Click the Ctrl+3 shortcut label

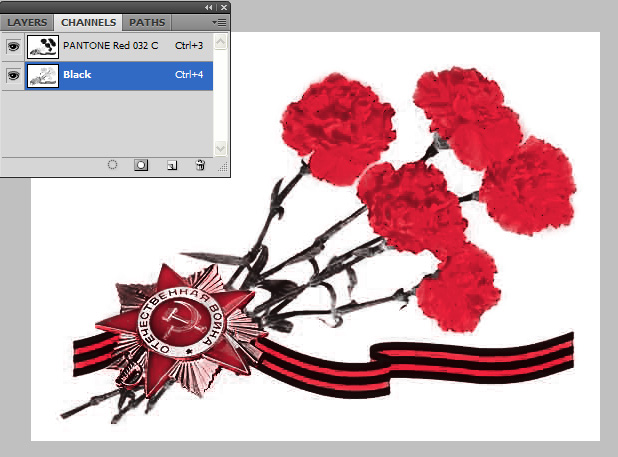tap(189, 46)
